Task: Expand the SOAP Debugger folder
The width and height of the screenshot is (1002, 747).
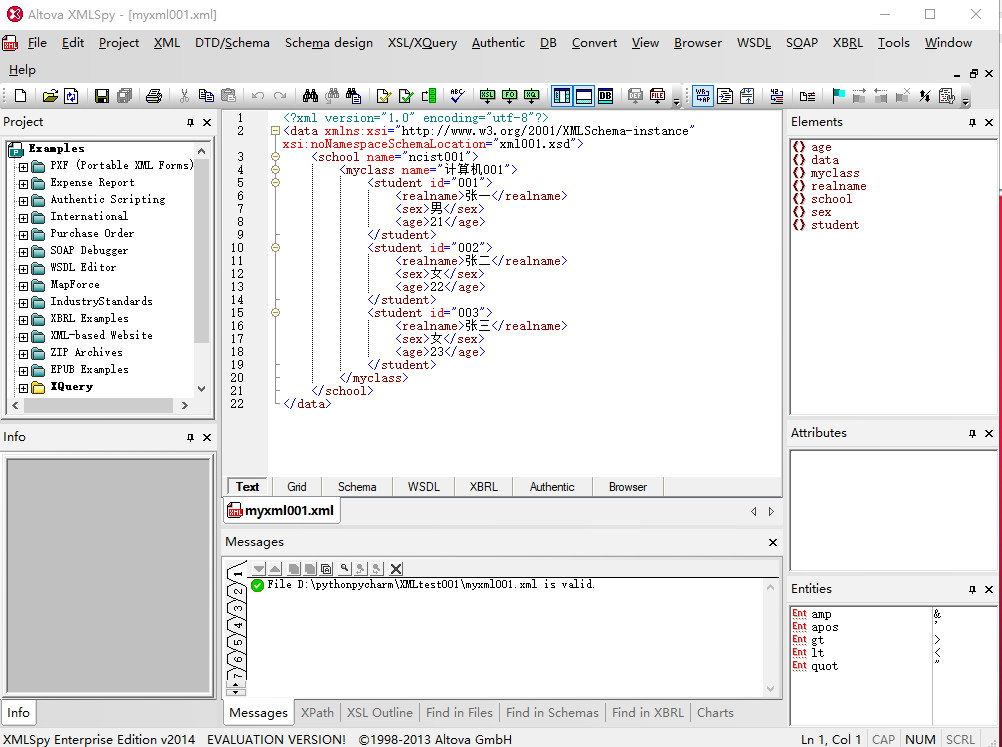Action: (23, 252)
